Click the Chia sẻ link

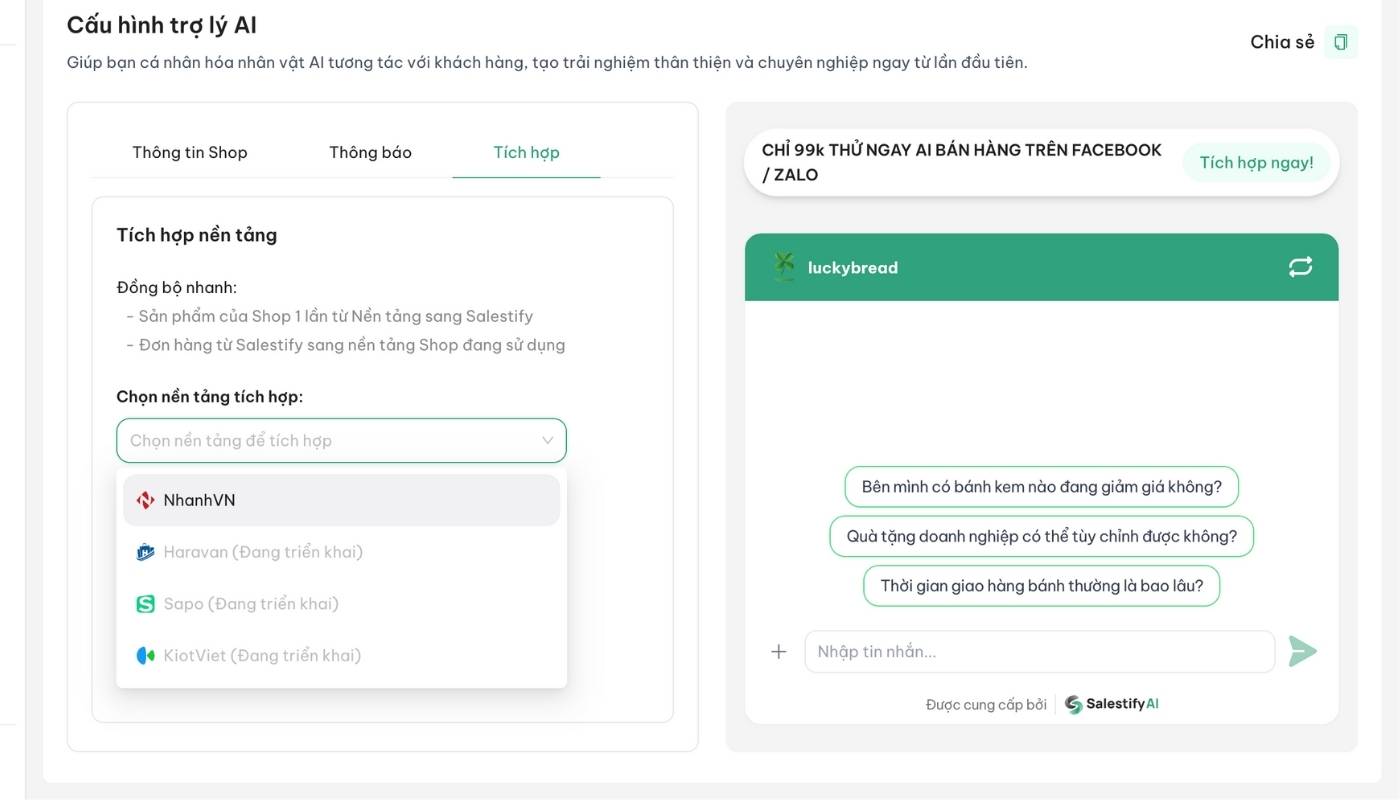[x=1281, y=42]
